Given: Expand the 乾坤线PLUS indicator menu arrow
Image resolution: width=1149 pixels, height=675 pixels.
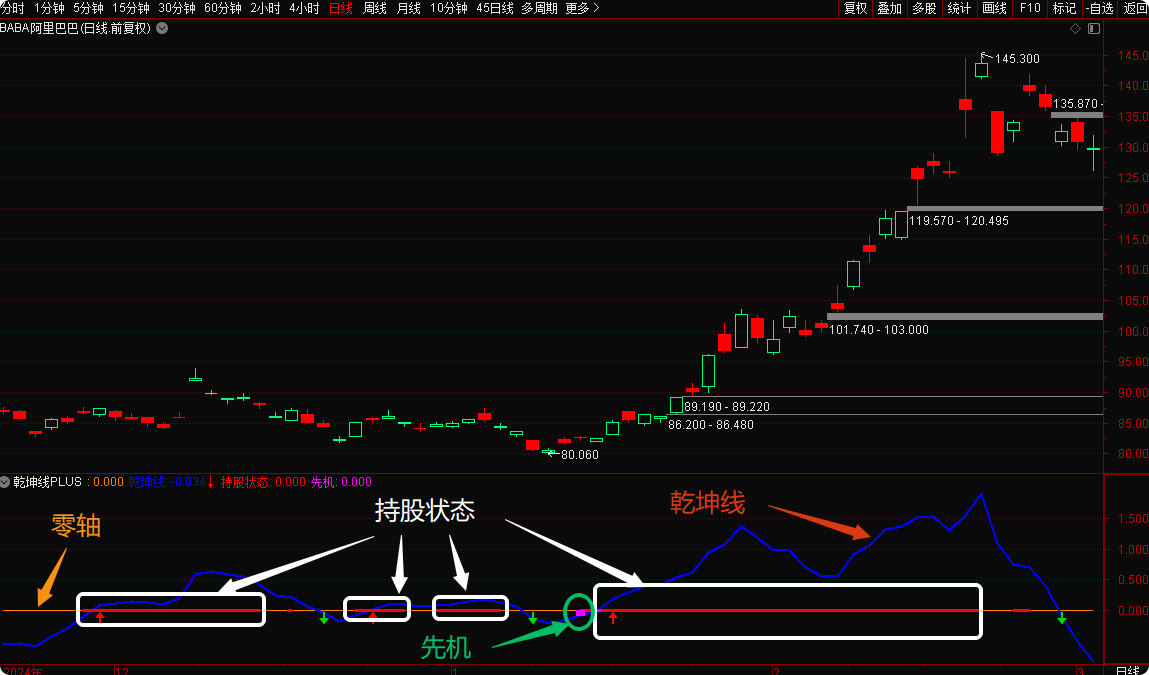Looking at the screenshot, I should [5, 482].
